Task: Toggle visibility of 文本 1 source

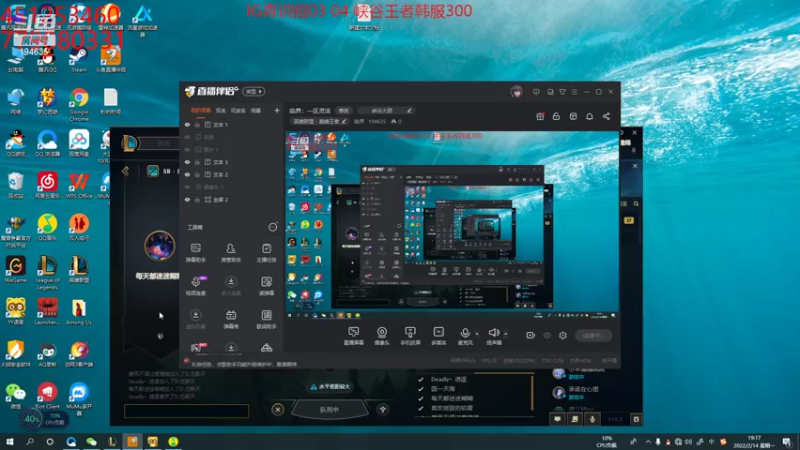Action: click(187, 124)
